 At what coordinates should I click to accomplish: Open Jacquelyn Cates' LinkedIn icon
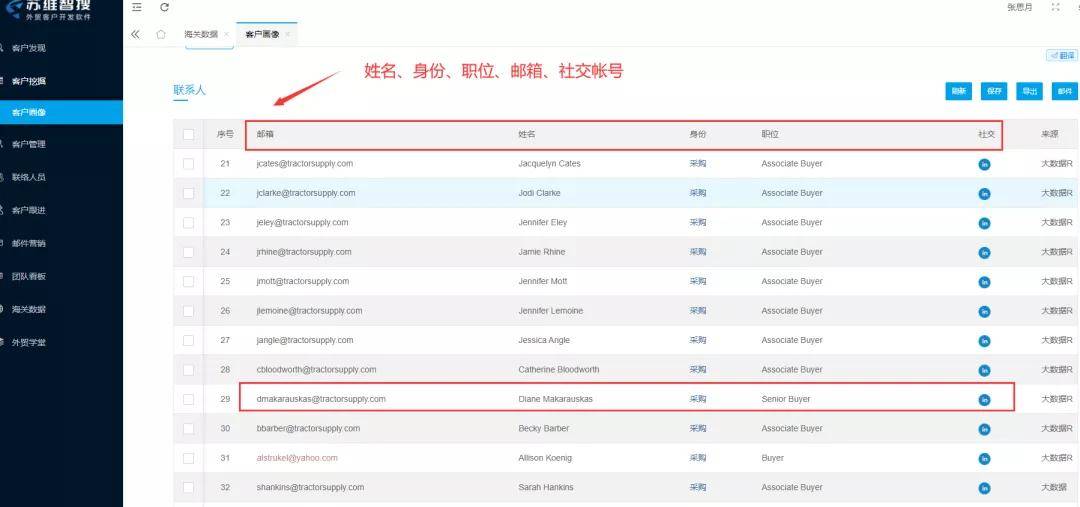click(984, 164)
